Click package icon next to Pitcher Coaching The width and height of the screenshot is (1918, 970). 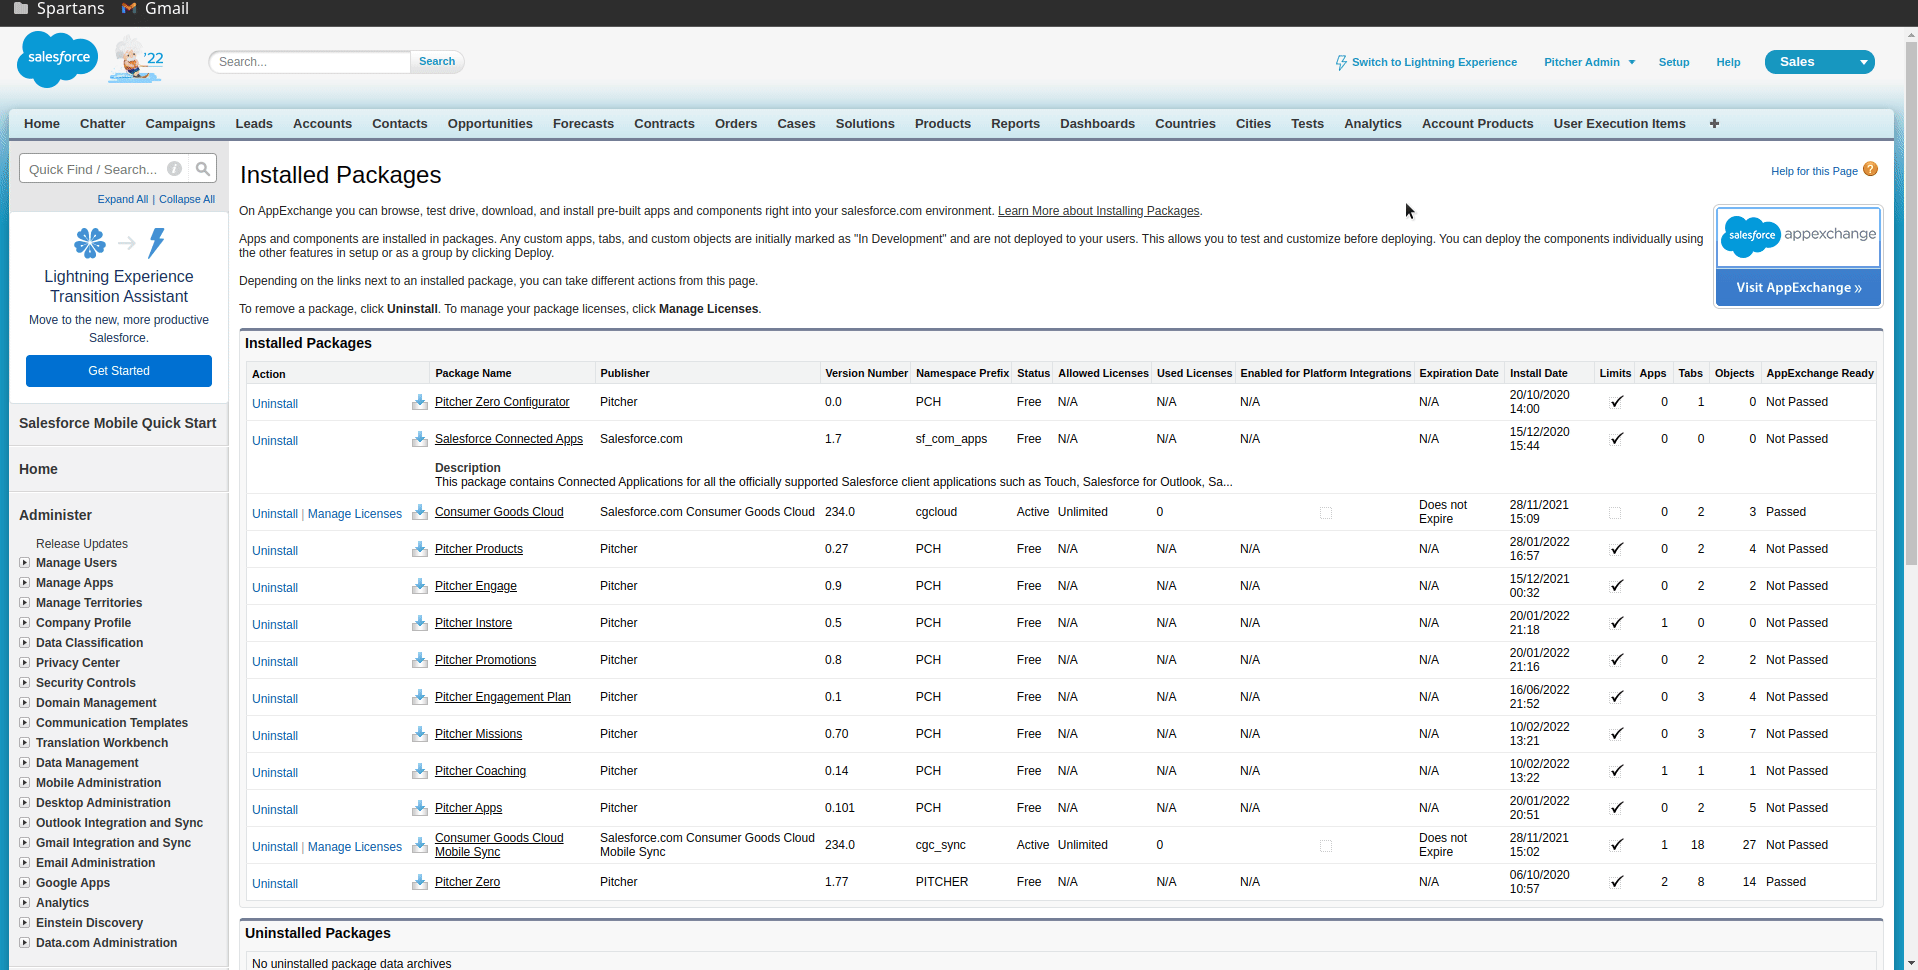coord(420,772)
